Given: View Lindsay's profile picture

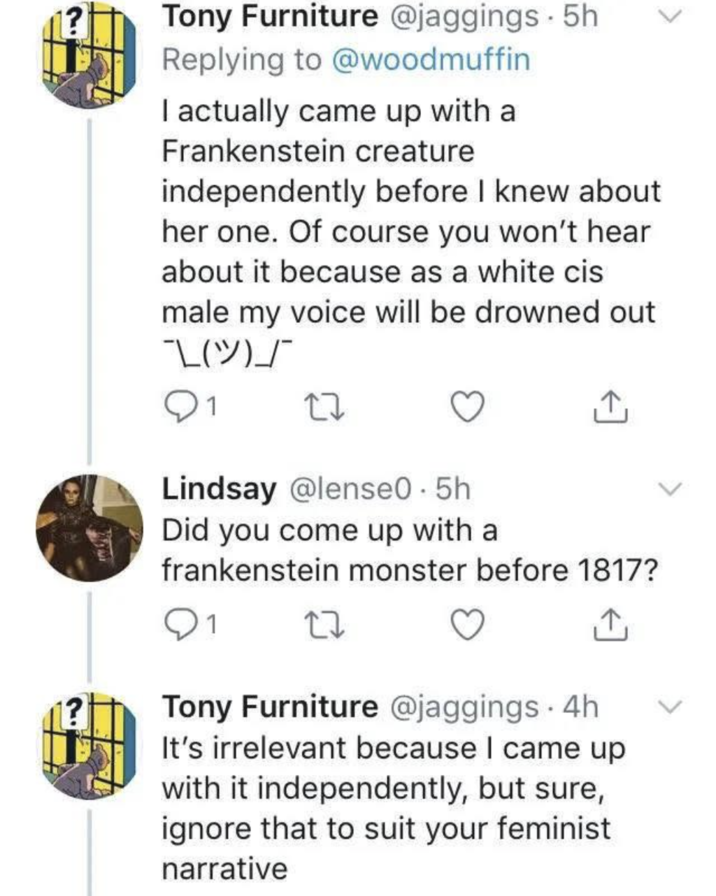Looking at the screenshot, I should tap(88, 527).
